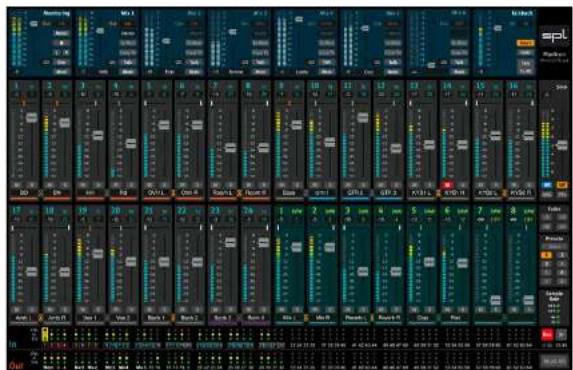Click the Talk button in the Mix 5 section
Image resolution: width=573 pixels, height=370 pixels.
click(393, 62)
